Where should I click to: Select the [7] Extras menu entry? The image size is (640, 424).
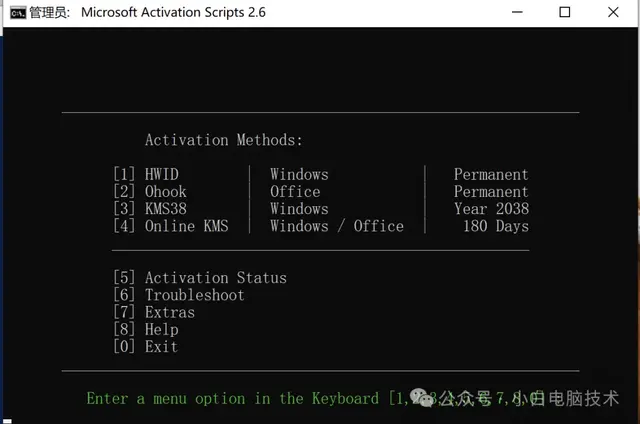coord(154,312)
